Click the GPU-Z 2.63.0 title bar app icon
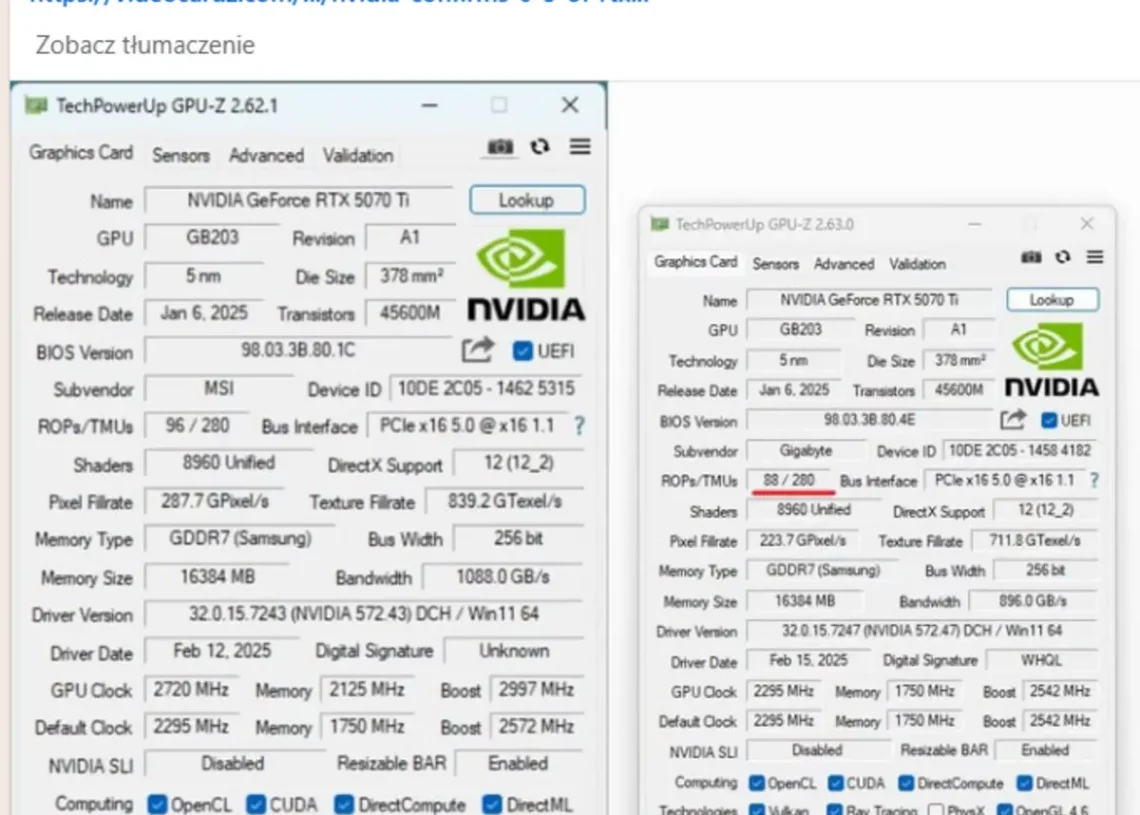This screenshot has height=815, width=1140. pos(660,224)
